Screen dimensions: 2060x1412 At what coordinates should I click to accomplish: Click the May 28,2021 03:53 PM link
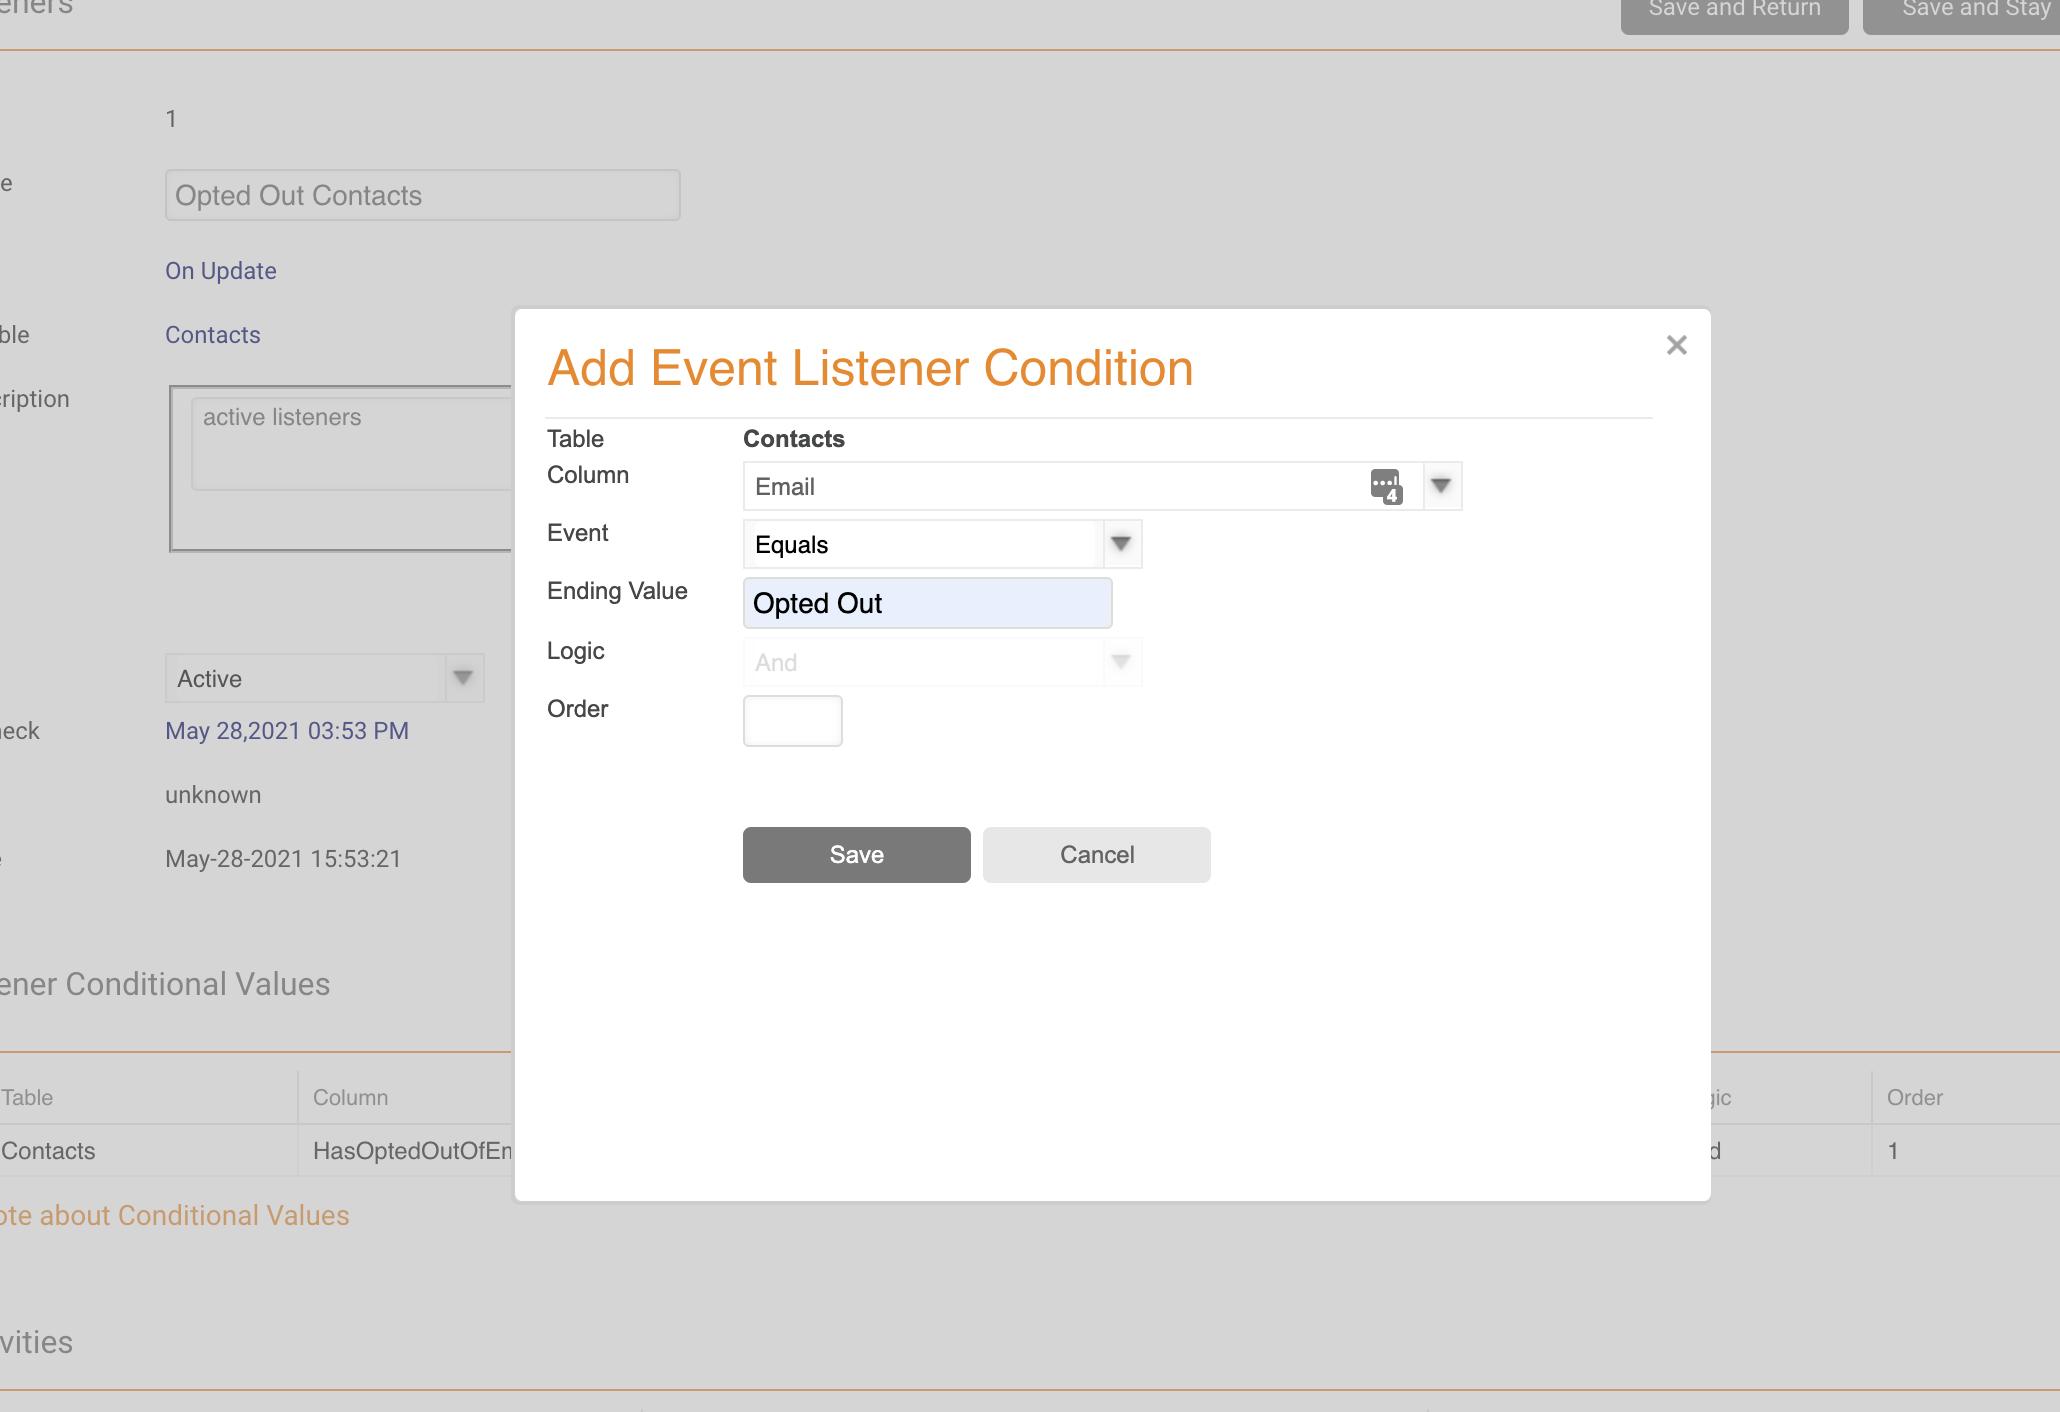(x=287, y=731)
